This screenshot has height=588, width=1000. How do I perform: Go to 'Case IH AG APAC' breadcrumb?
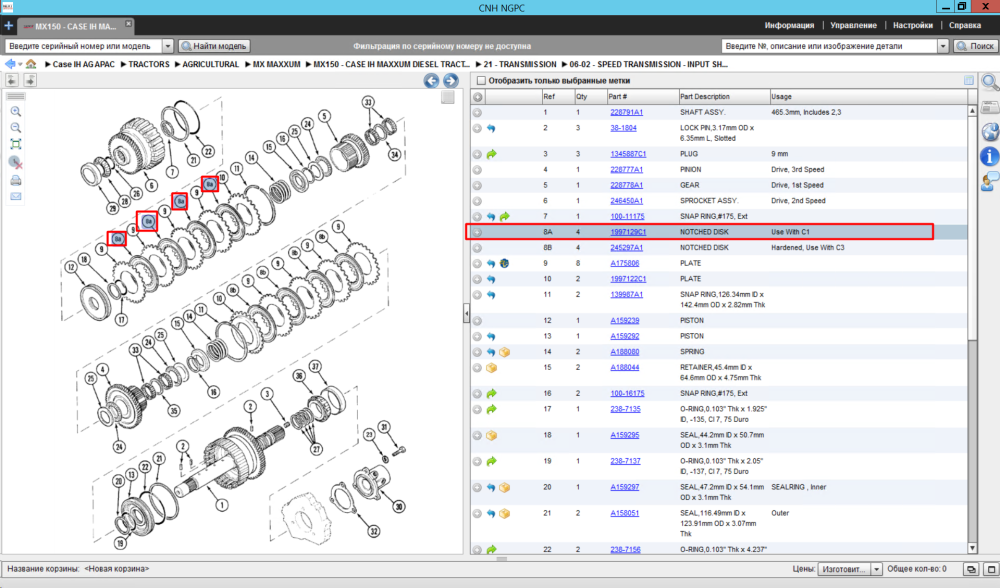84,64
